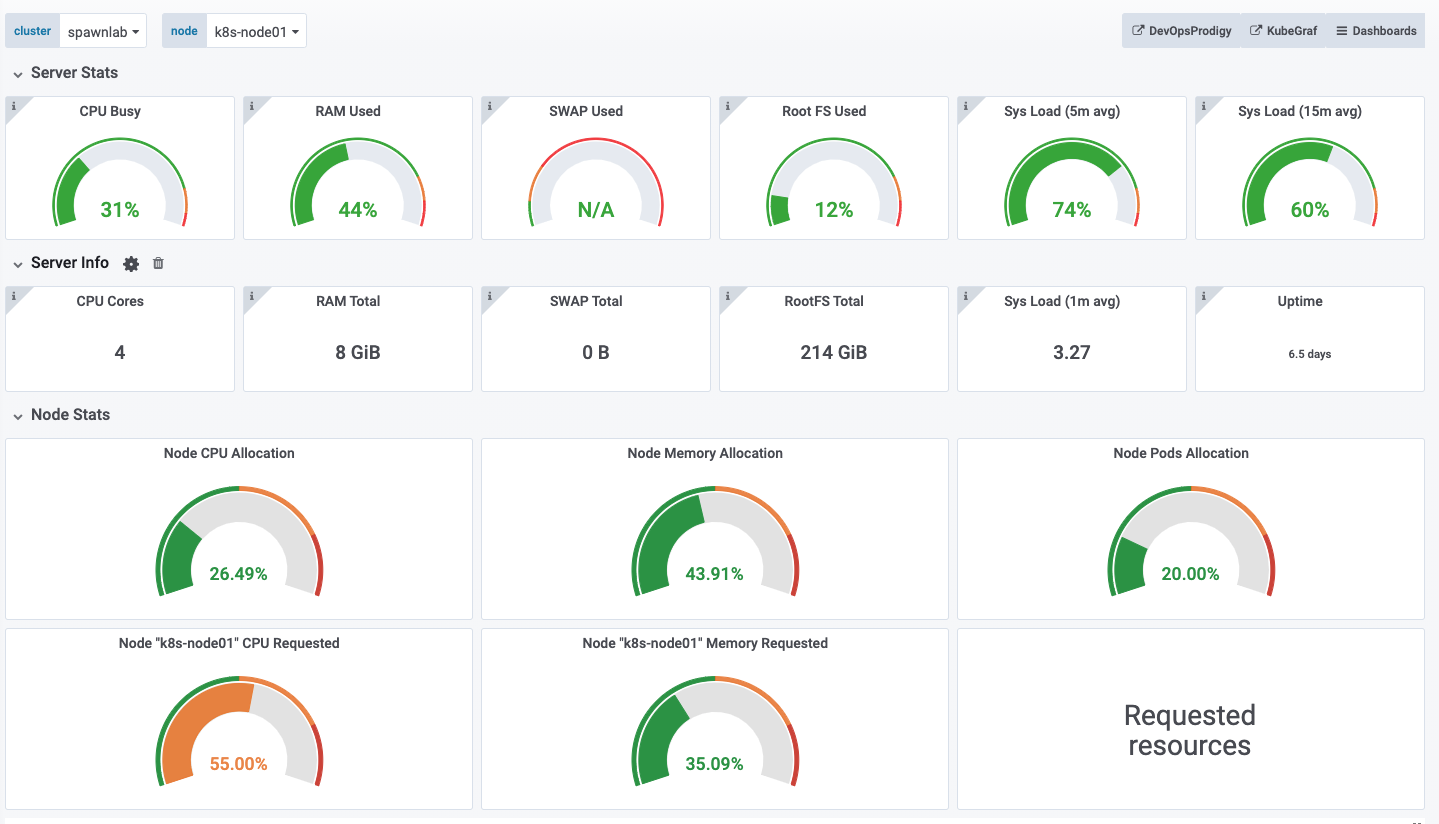The image size is (1439, 824).
Task: Open Node CPU Allocation panel title menu
Action: (229, 453)
